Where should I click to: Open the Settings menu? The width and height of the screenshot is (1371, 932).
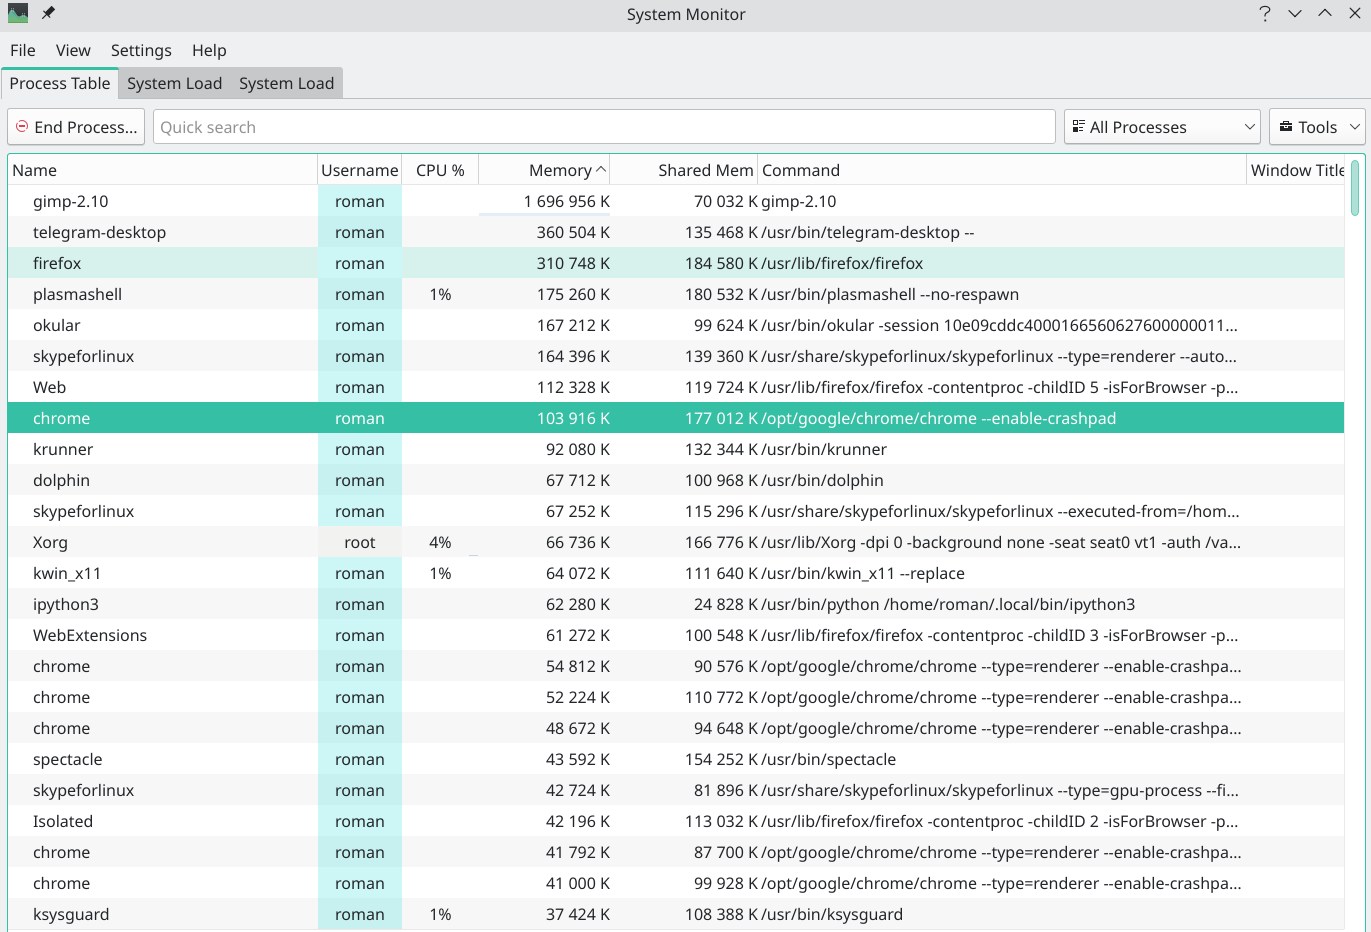coord(141,50)
